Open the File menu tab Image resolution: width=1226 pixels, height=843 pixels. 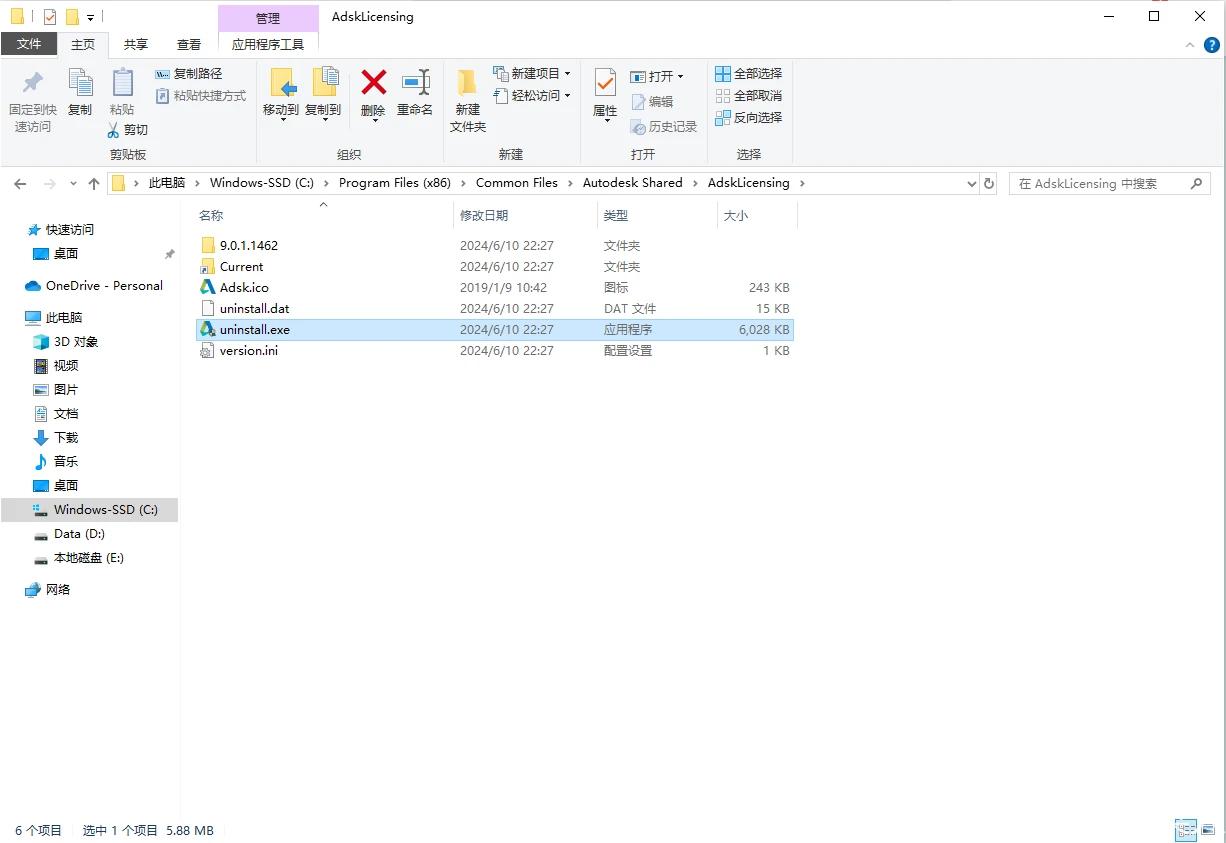coord(29,45)
